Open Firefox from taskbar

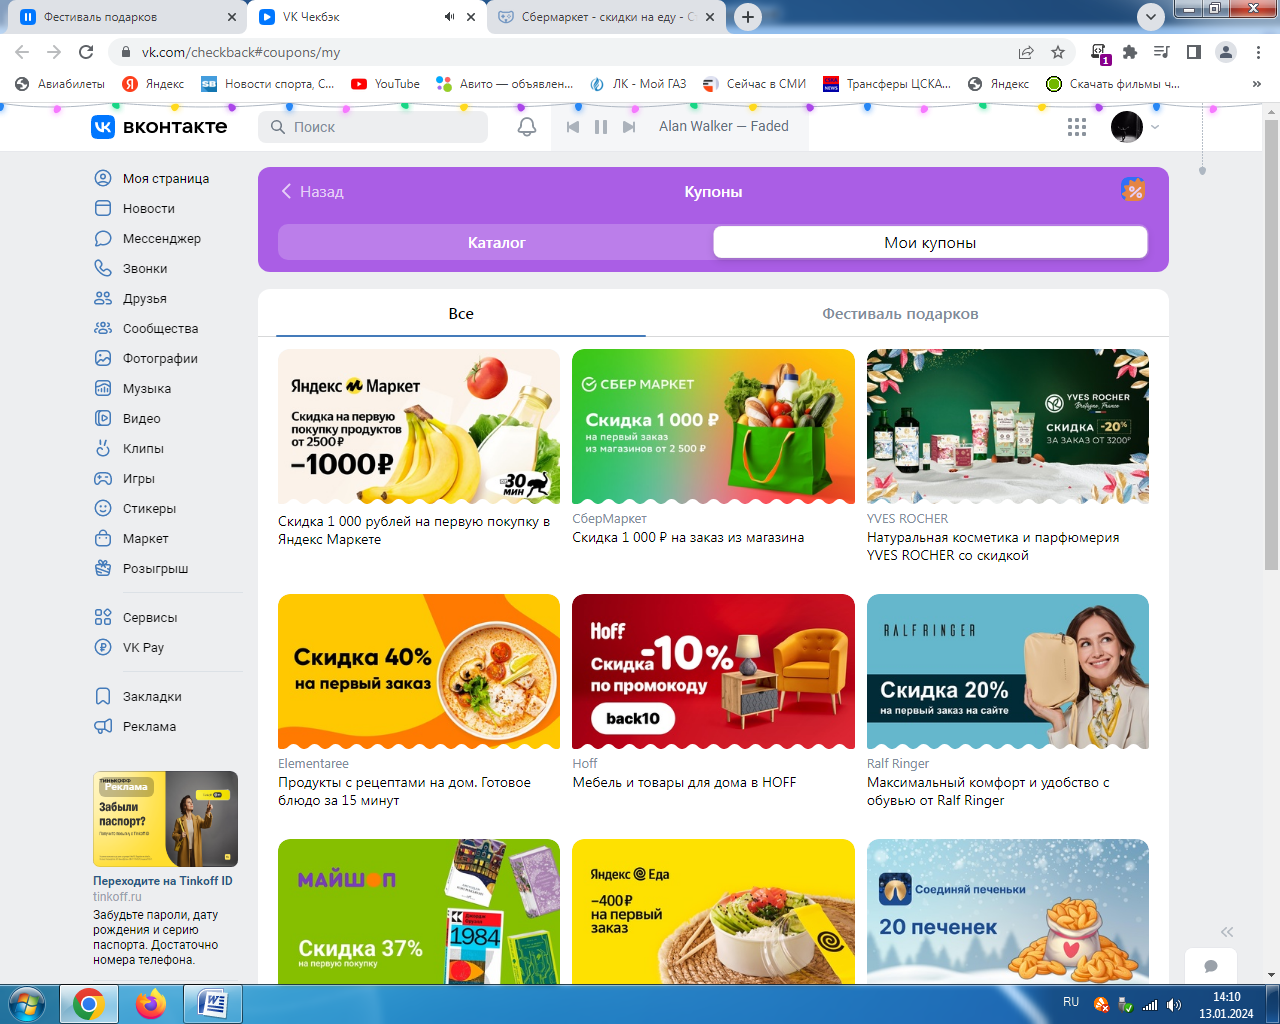click(x=151, y=1004)
